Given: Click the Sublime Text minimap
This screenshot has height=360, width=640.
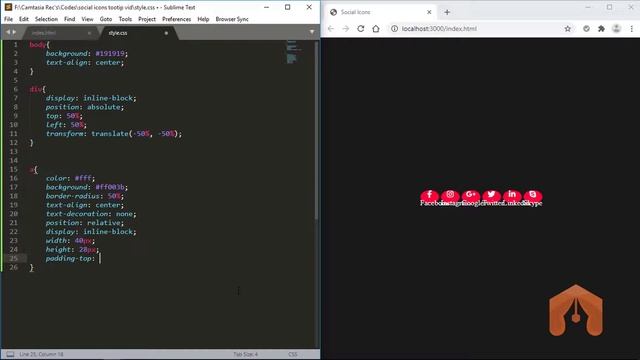Looking at the screenshot, I should [x=294, y=52].
